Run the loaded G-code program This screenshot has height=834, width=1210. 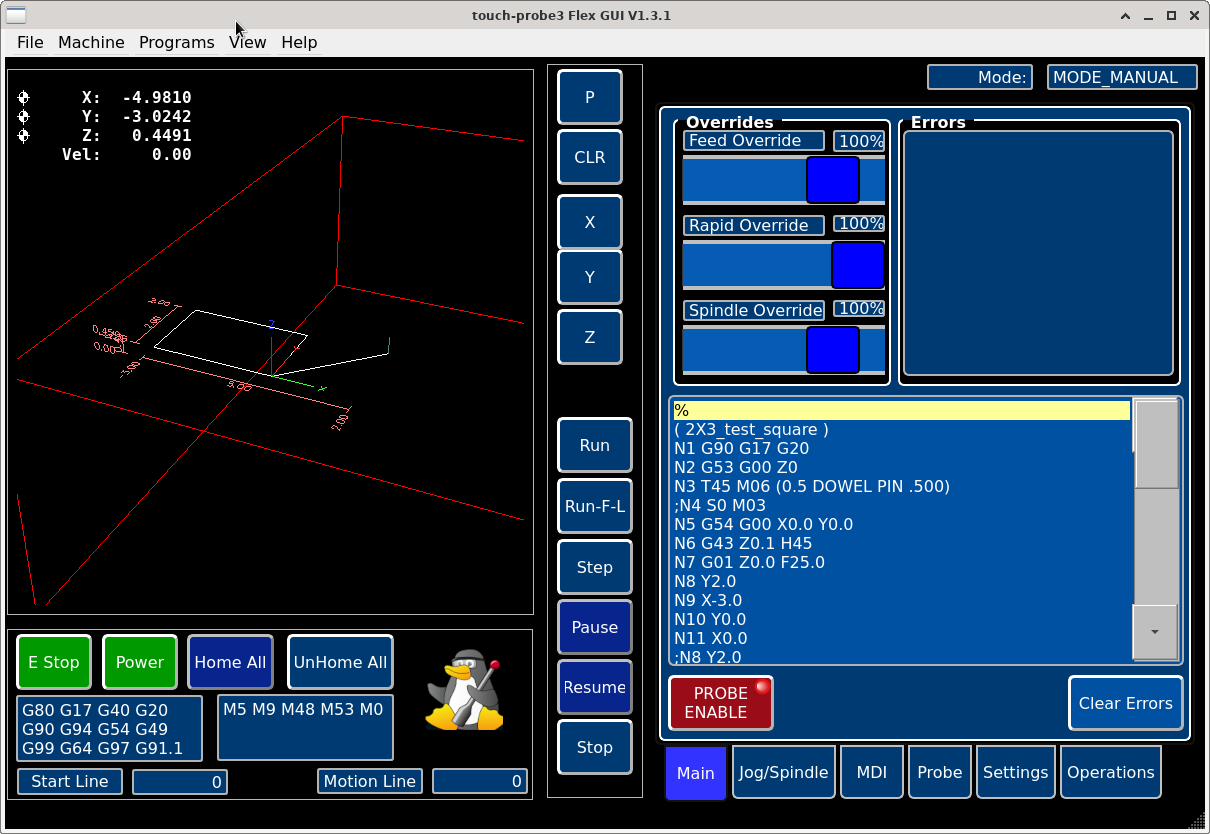(x=594, y=445)
